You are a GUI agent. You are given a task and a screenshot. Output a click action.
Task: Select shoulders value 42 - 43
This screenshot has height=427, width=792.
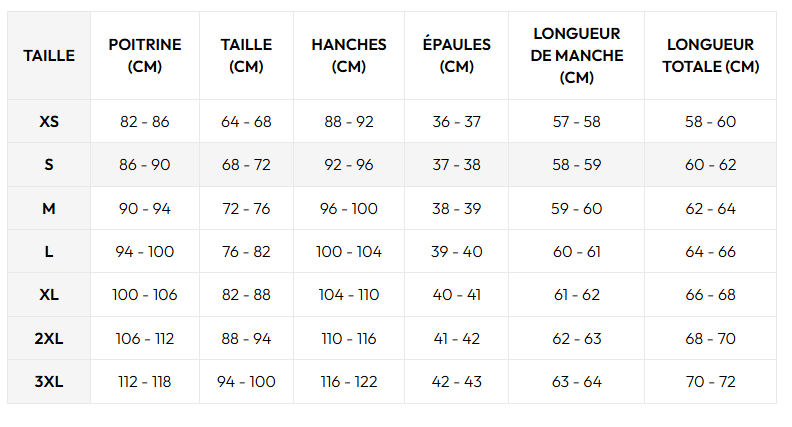click(x=456, y=382)
